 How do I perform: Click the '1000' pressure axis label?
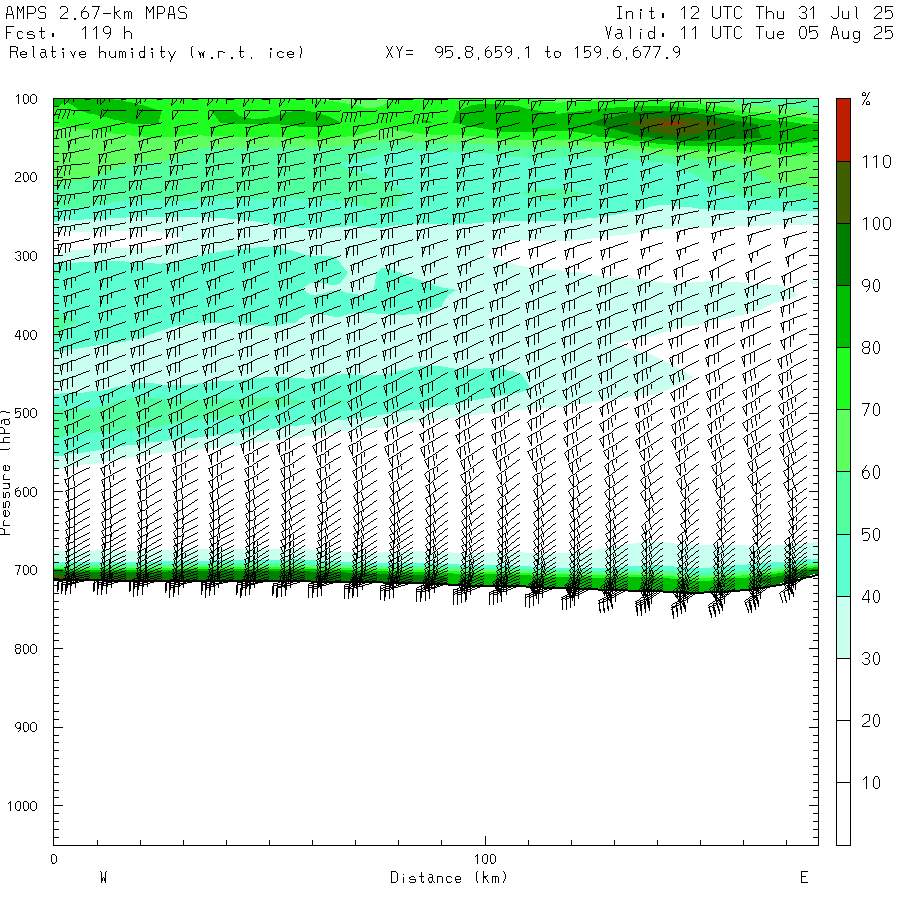point(22,806)
